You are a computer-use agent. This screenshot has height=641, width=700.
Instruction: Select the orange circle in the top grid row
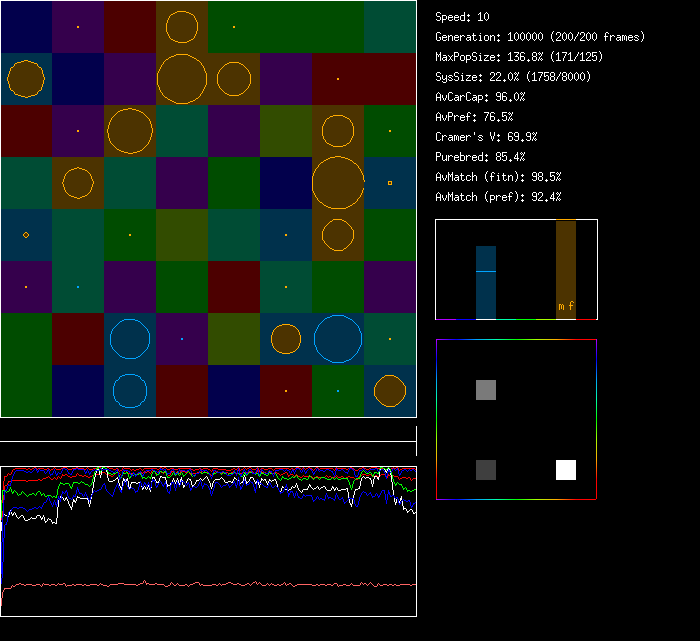point(182,27)
